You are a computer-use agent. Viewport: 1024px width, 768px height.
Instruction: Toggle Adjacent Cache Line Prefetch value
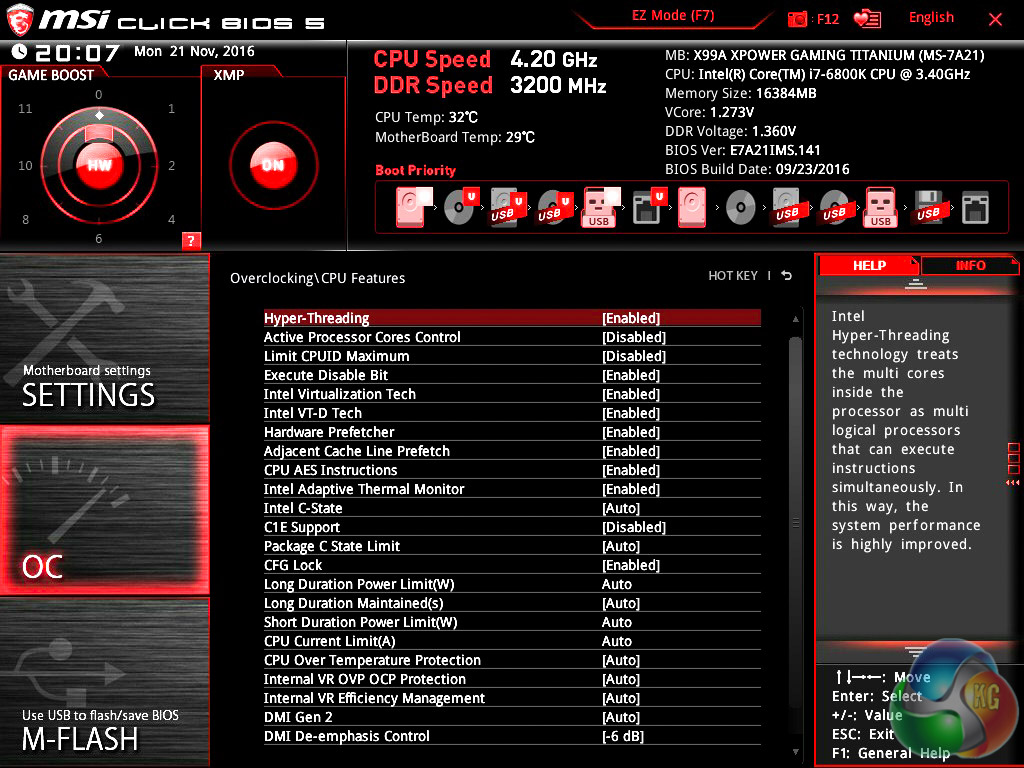tap(631, 451)
